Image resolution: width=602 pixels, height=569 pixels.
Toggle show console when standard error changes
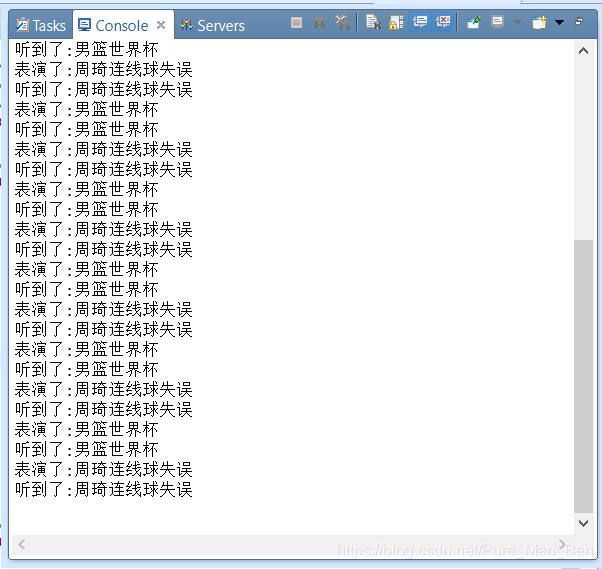click(443, 22)
